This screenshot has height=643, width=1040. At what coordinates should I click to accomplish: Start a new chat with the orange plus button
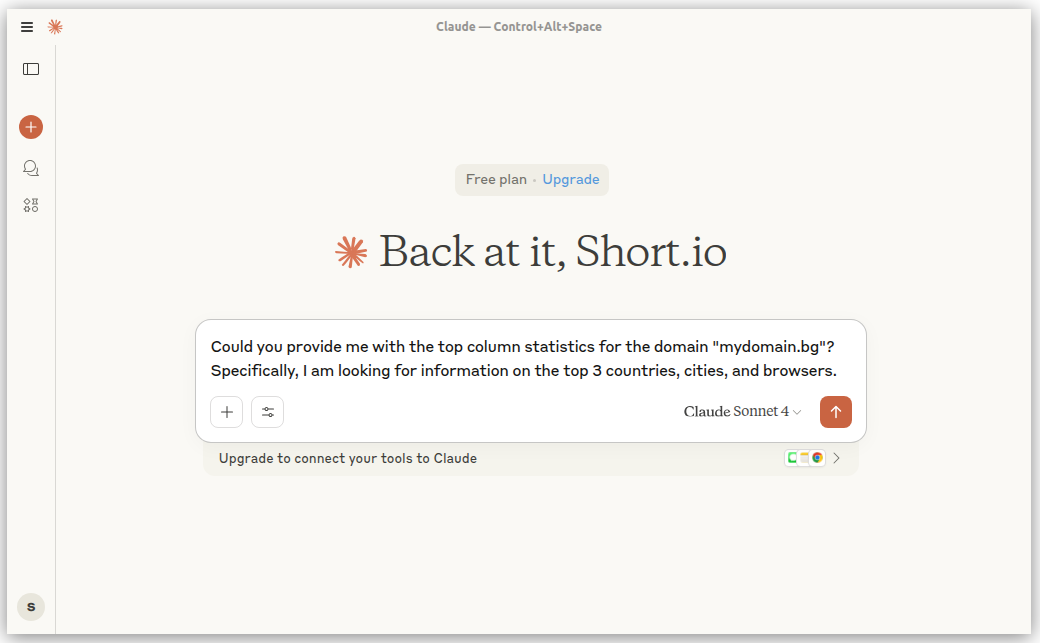click(31, 127)
